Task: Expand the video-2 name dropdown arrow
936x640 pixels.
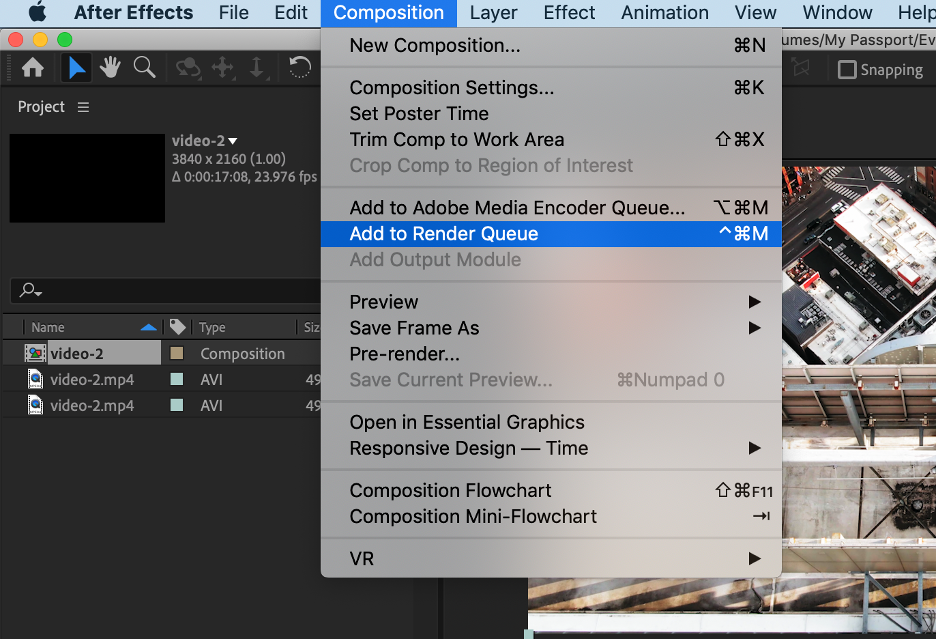Action: 233,142
